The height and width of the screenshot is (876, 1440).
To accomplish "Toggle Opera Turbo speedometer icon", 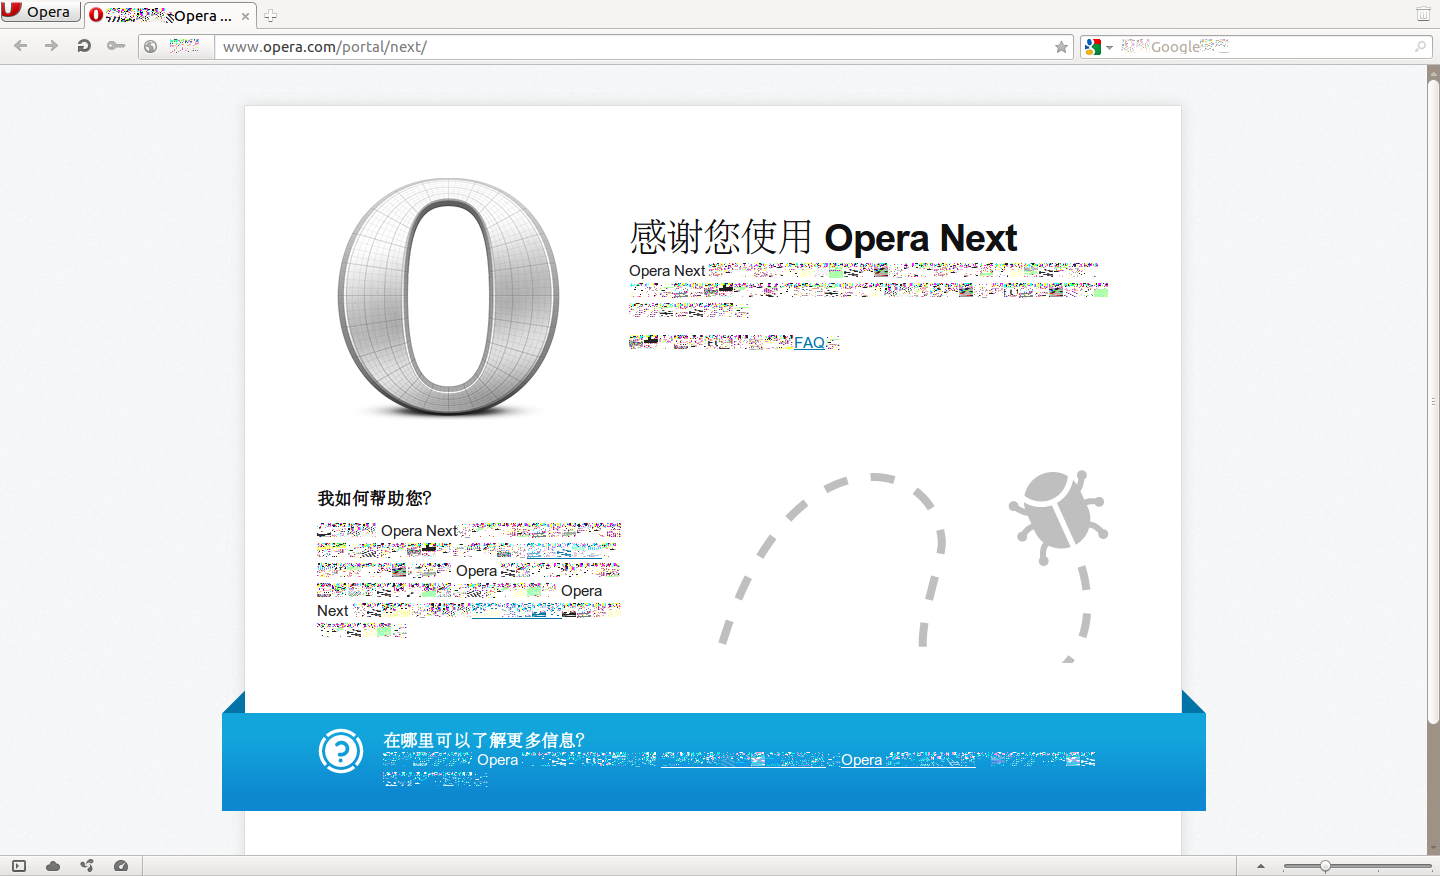I will click(121, 866).
